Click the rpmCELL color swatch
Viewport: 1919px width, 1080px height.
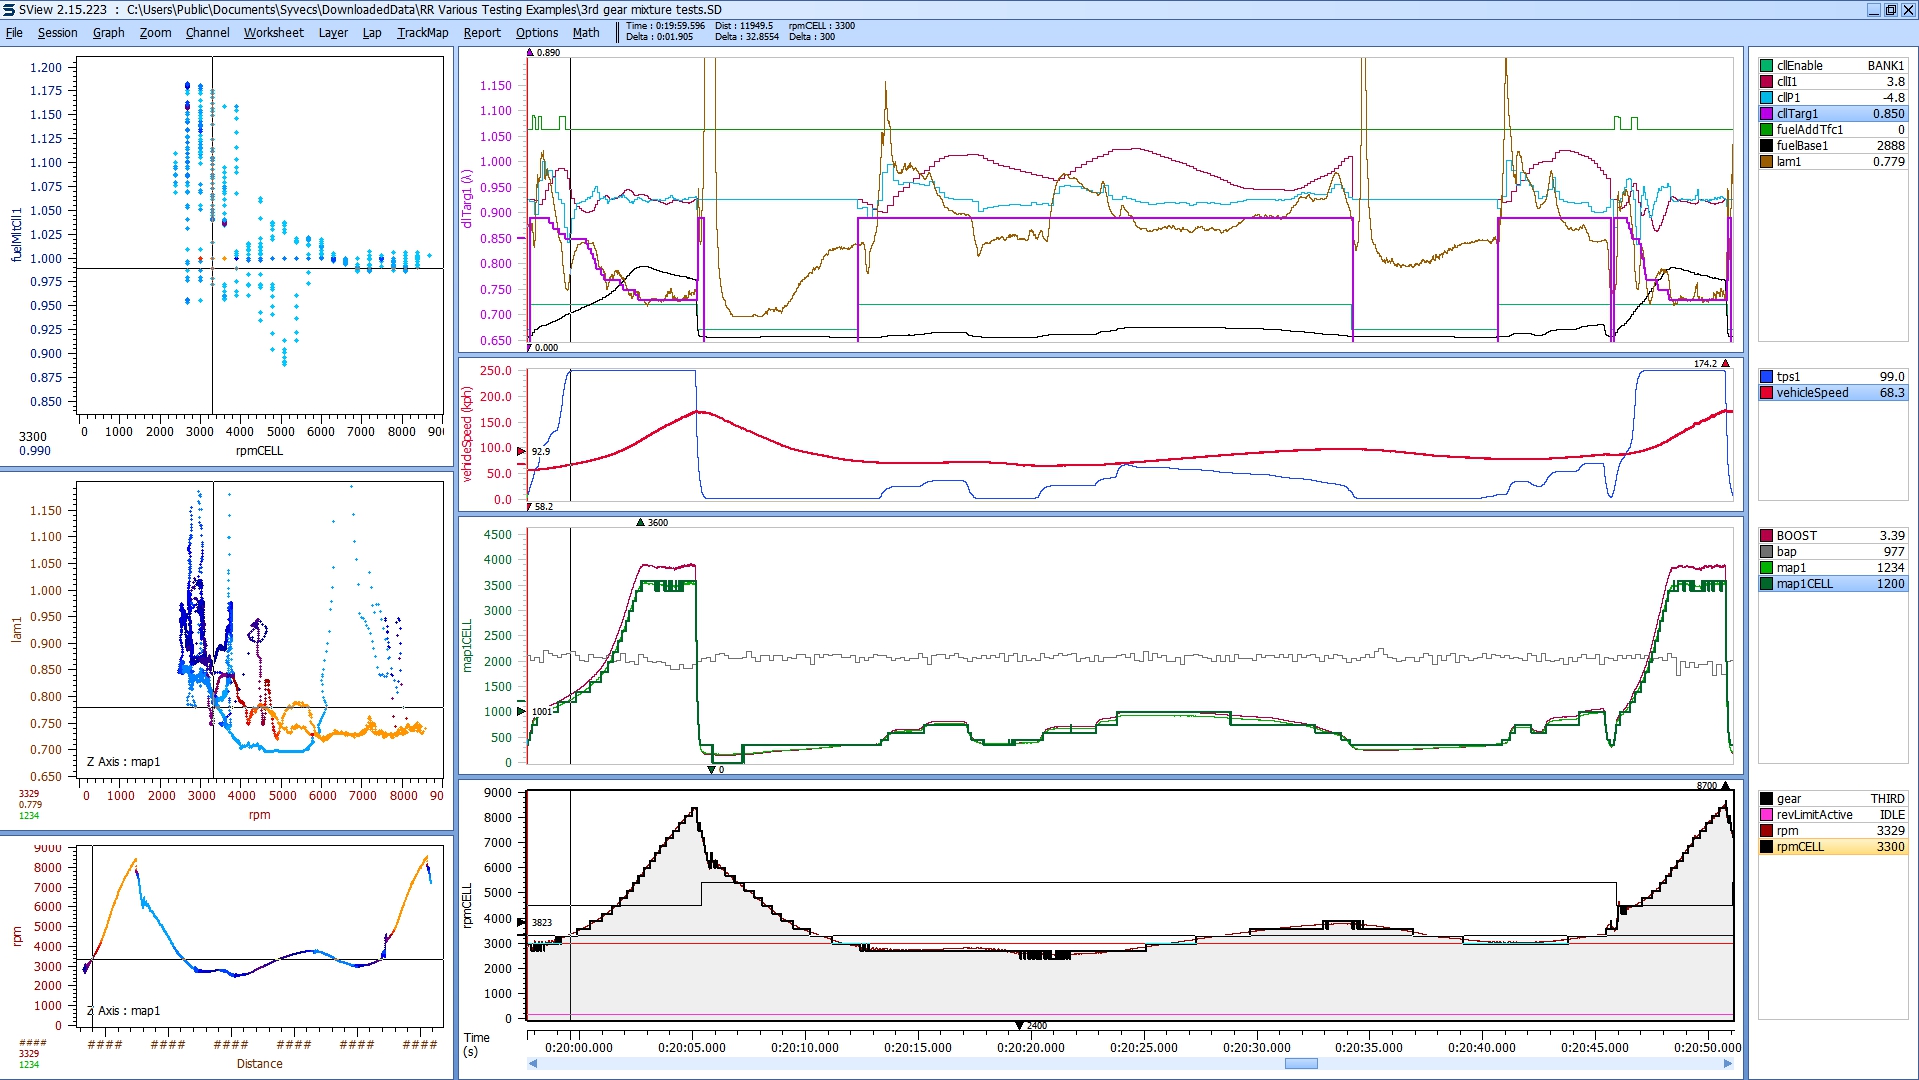[x=1767, y=847]
